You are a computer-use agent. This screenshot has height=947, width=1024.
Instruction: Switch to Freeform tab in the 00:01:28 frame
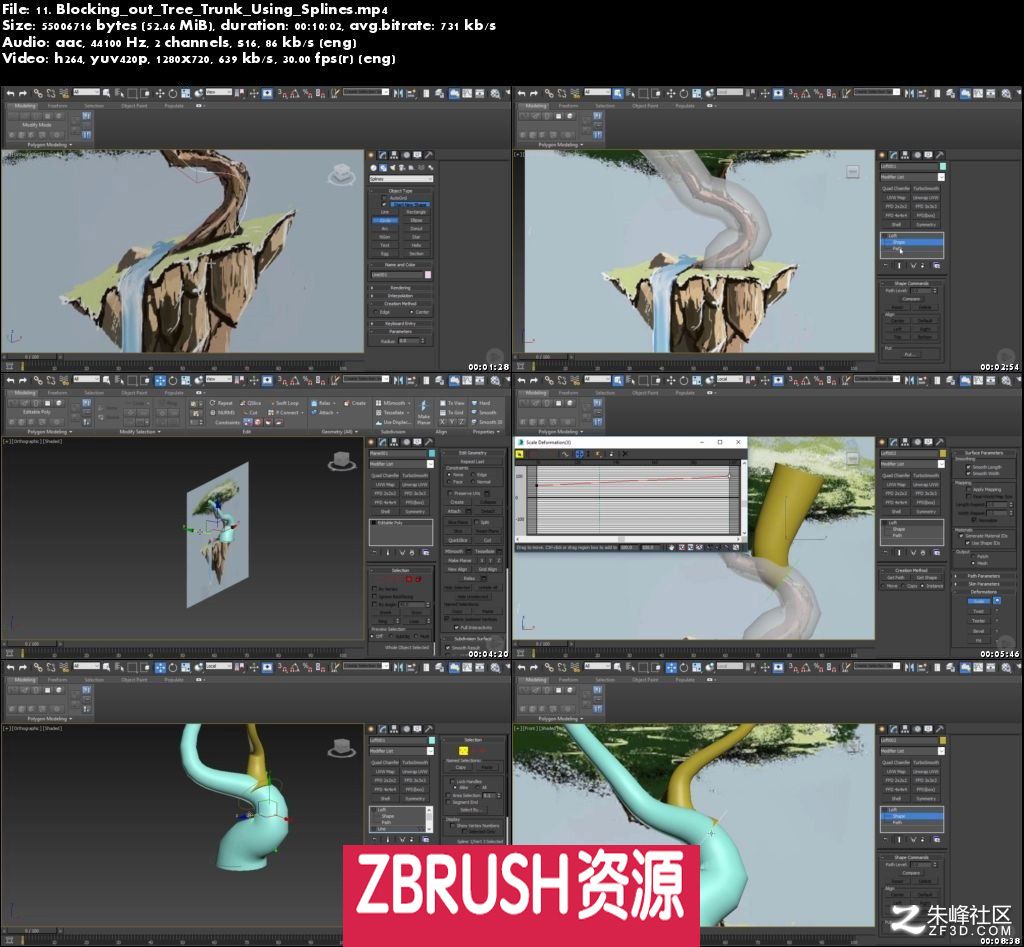click(57, 106)
